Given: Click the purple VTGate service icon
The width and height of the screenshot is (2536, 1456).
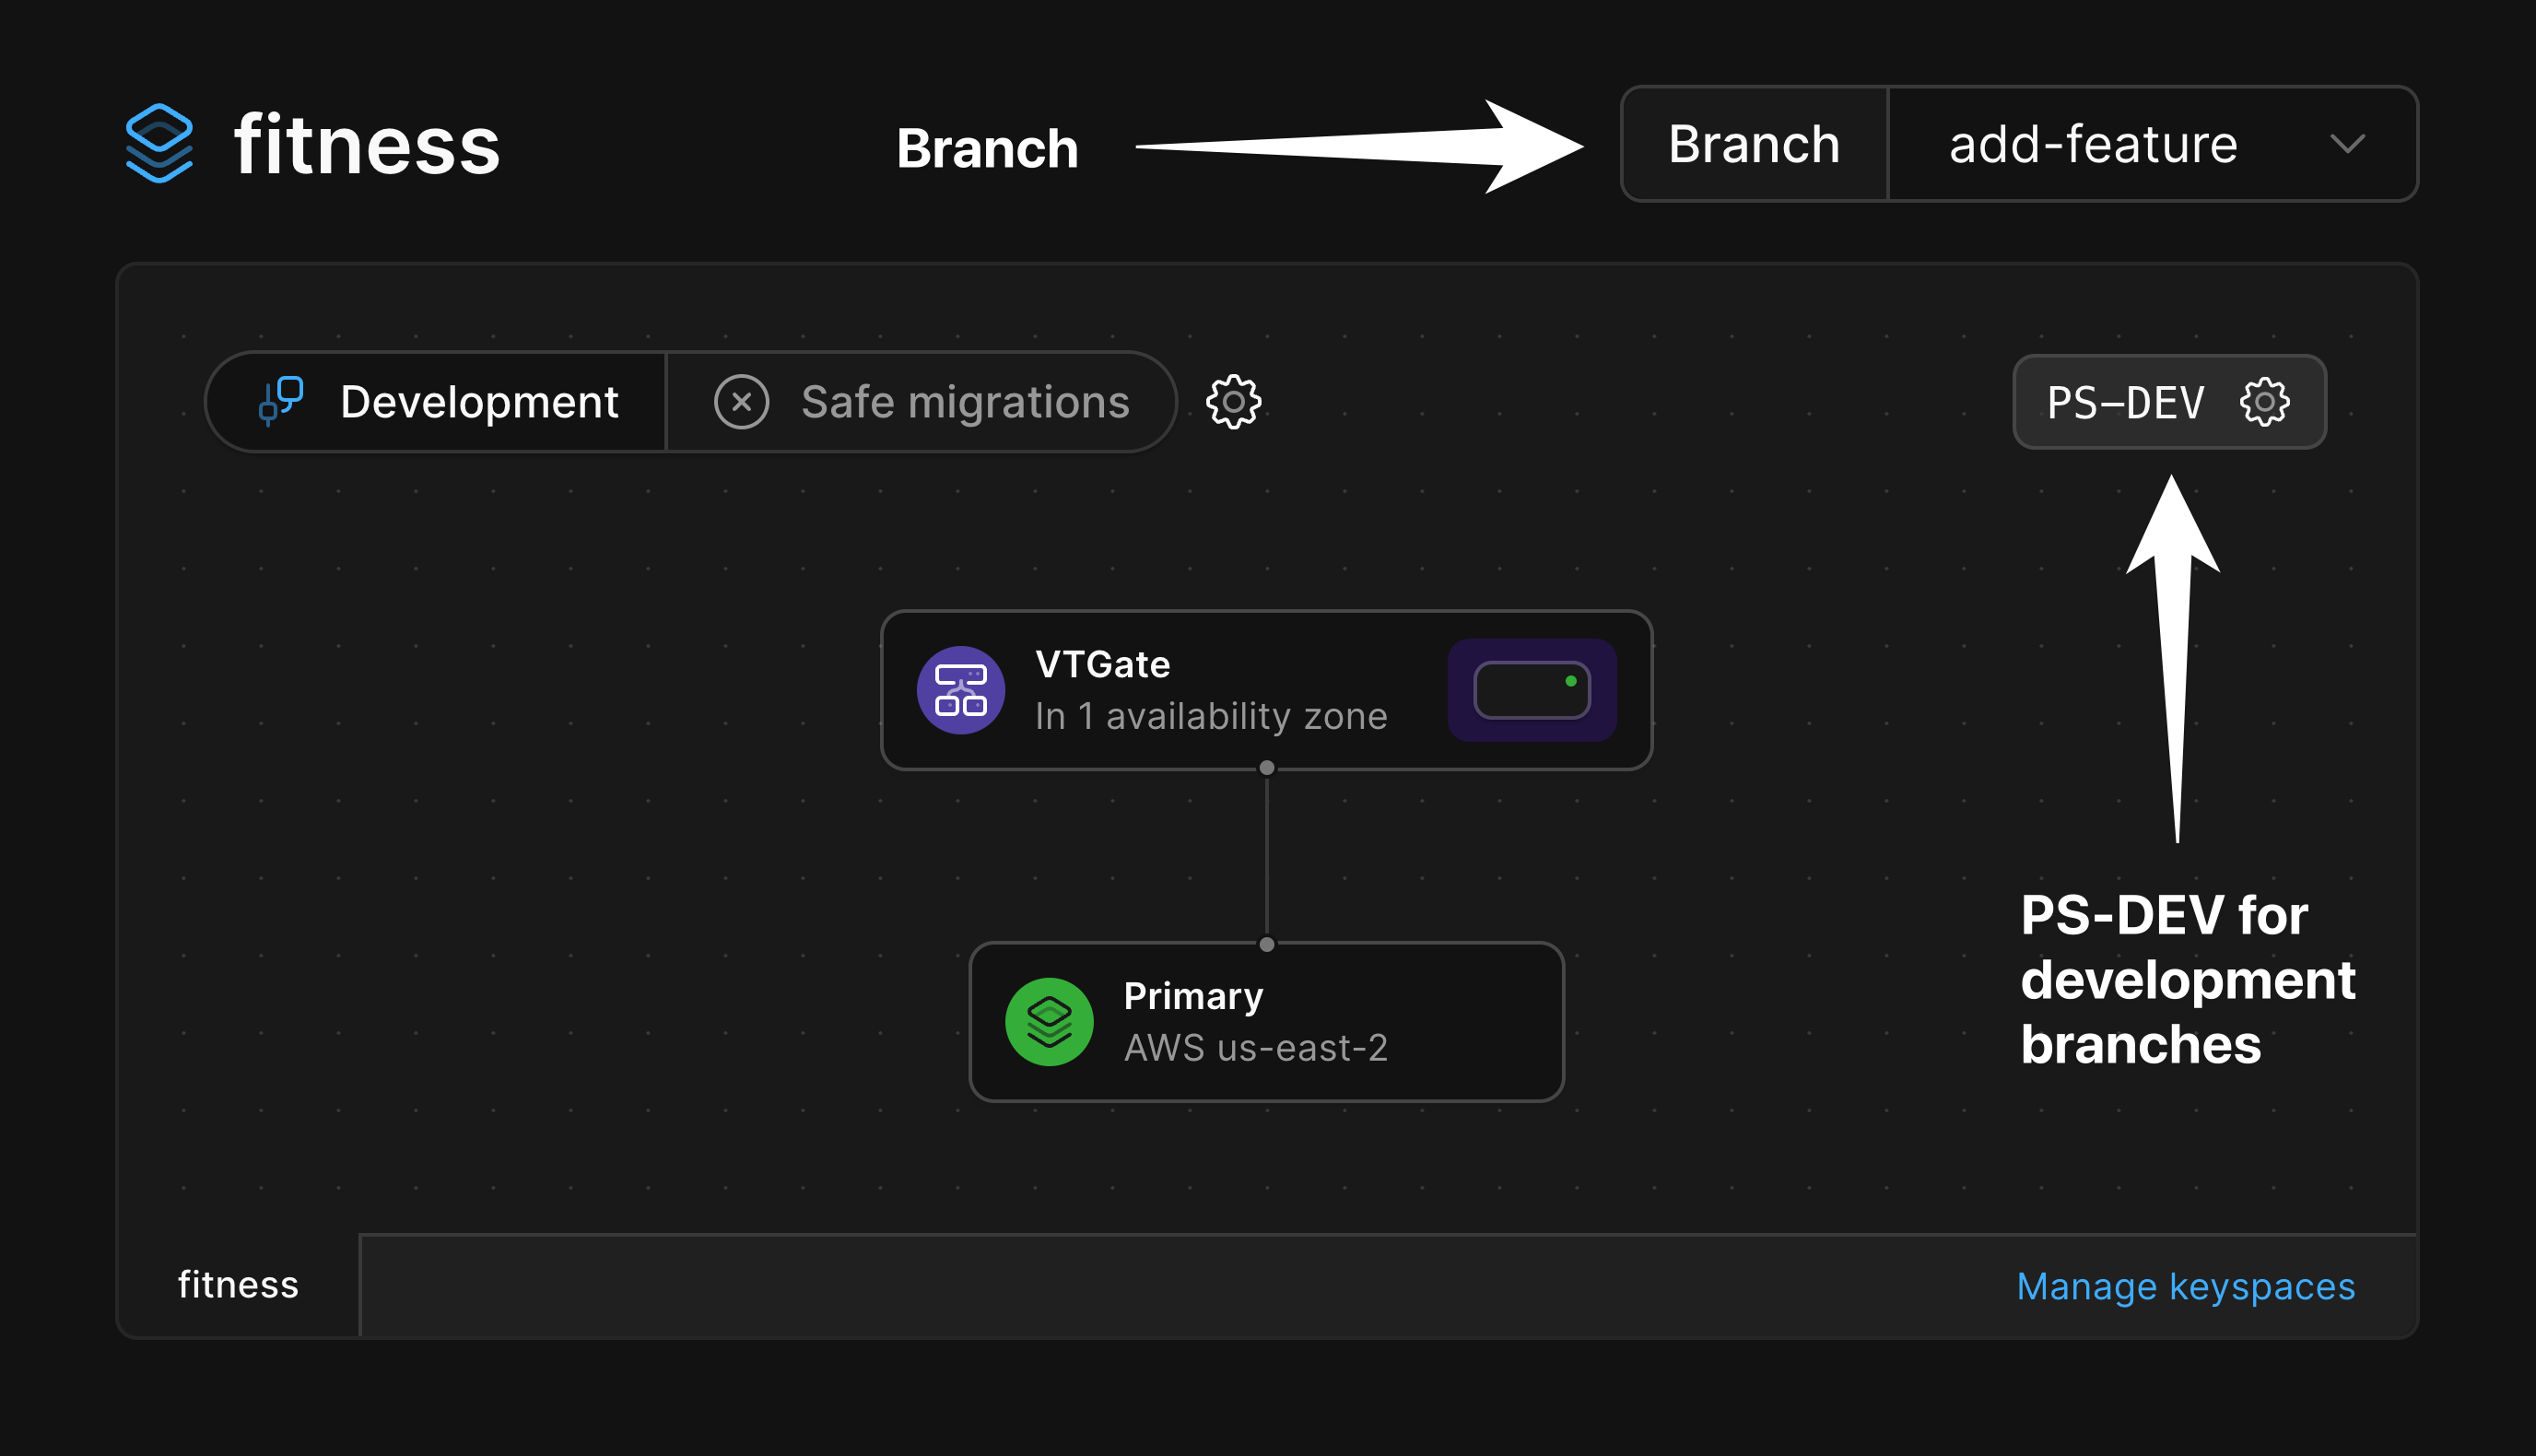Looking at the screenshot, I should click(959, 690).
